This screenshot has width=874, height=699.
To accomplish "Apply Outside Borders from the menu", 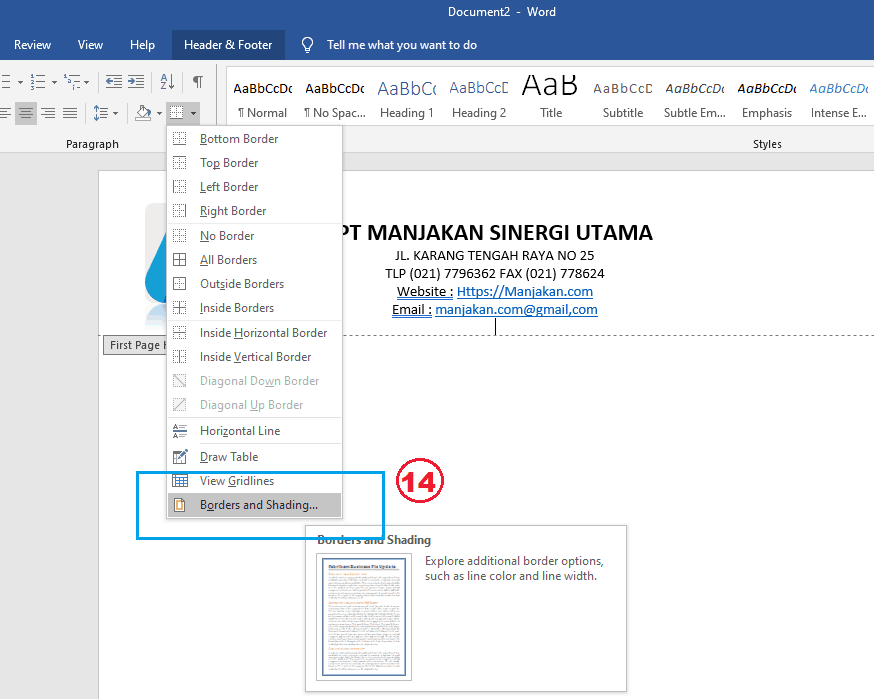I will pyautogui.click(x=255, y=284).
